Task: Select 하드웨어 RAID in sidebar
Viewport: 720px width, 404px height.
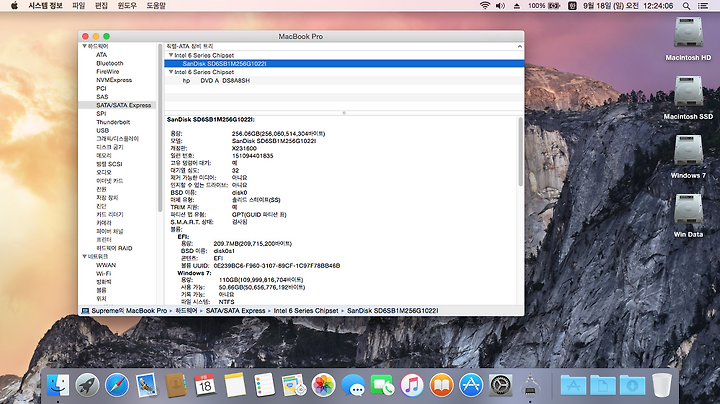Action: [x=114, y=248]
